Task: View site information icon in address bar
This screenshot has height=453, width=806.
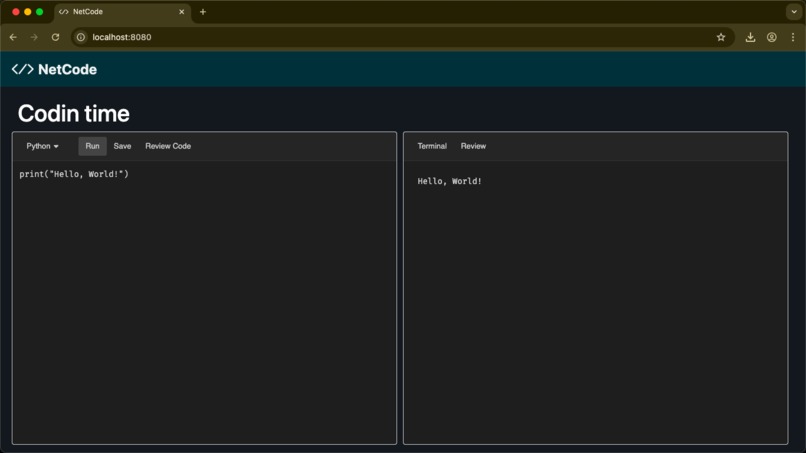Action: tap(81, 37)
